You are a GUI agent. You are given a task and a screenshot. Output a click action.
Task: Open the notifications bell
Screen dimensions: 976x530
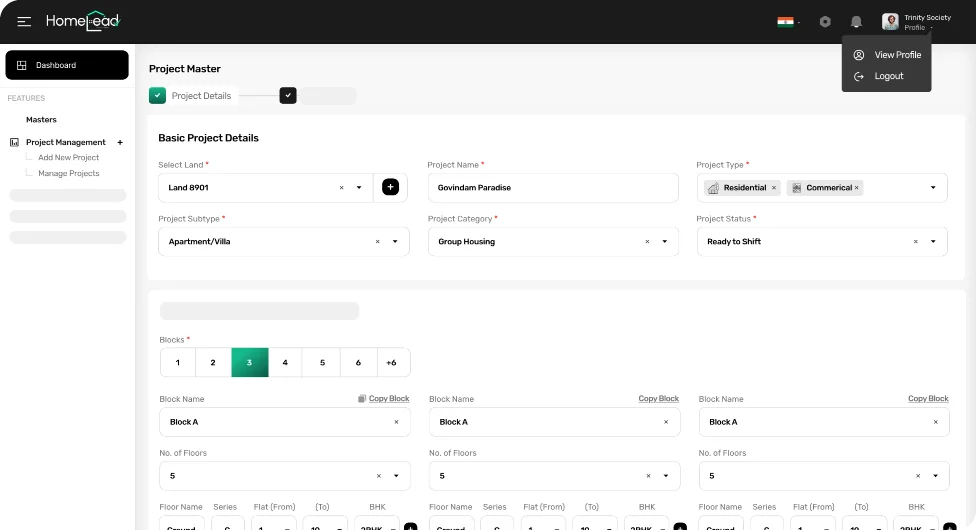[x=856, y=21]
